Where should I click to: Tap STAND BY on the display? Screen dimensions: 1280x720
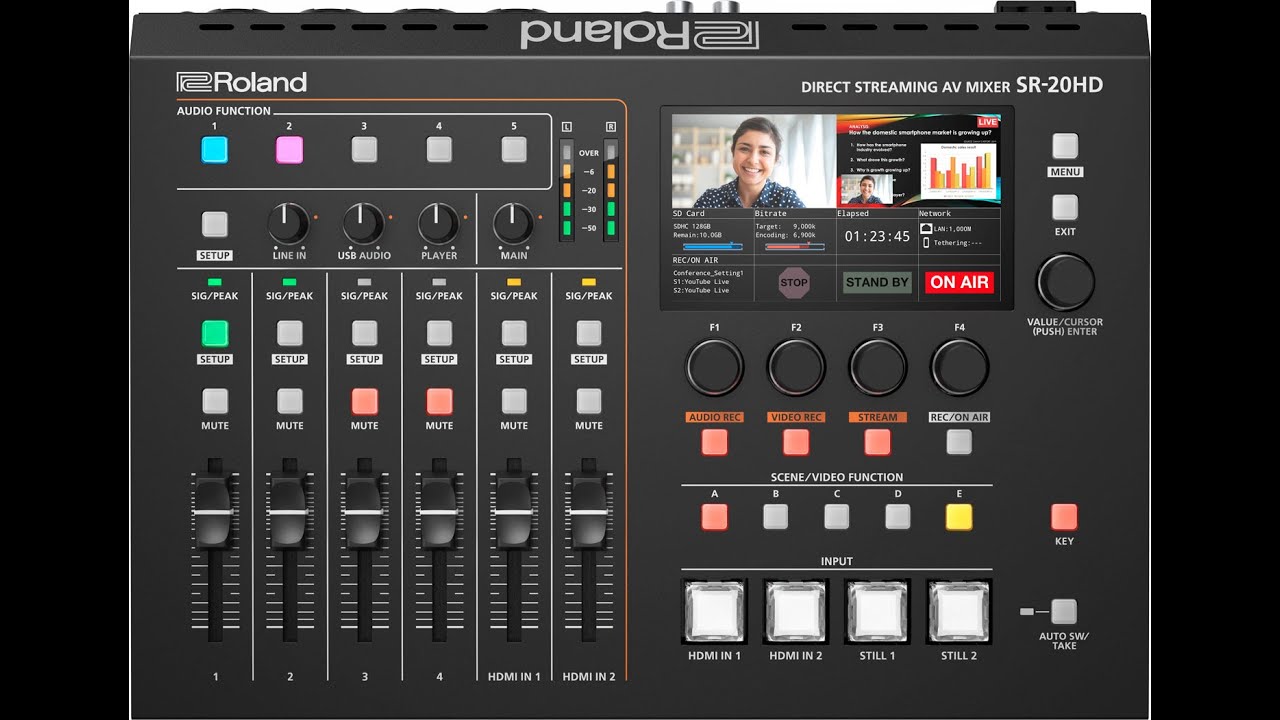click(877, 282)
